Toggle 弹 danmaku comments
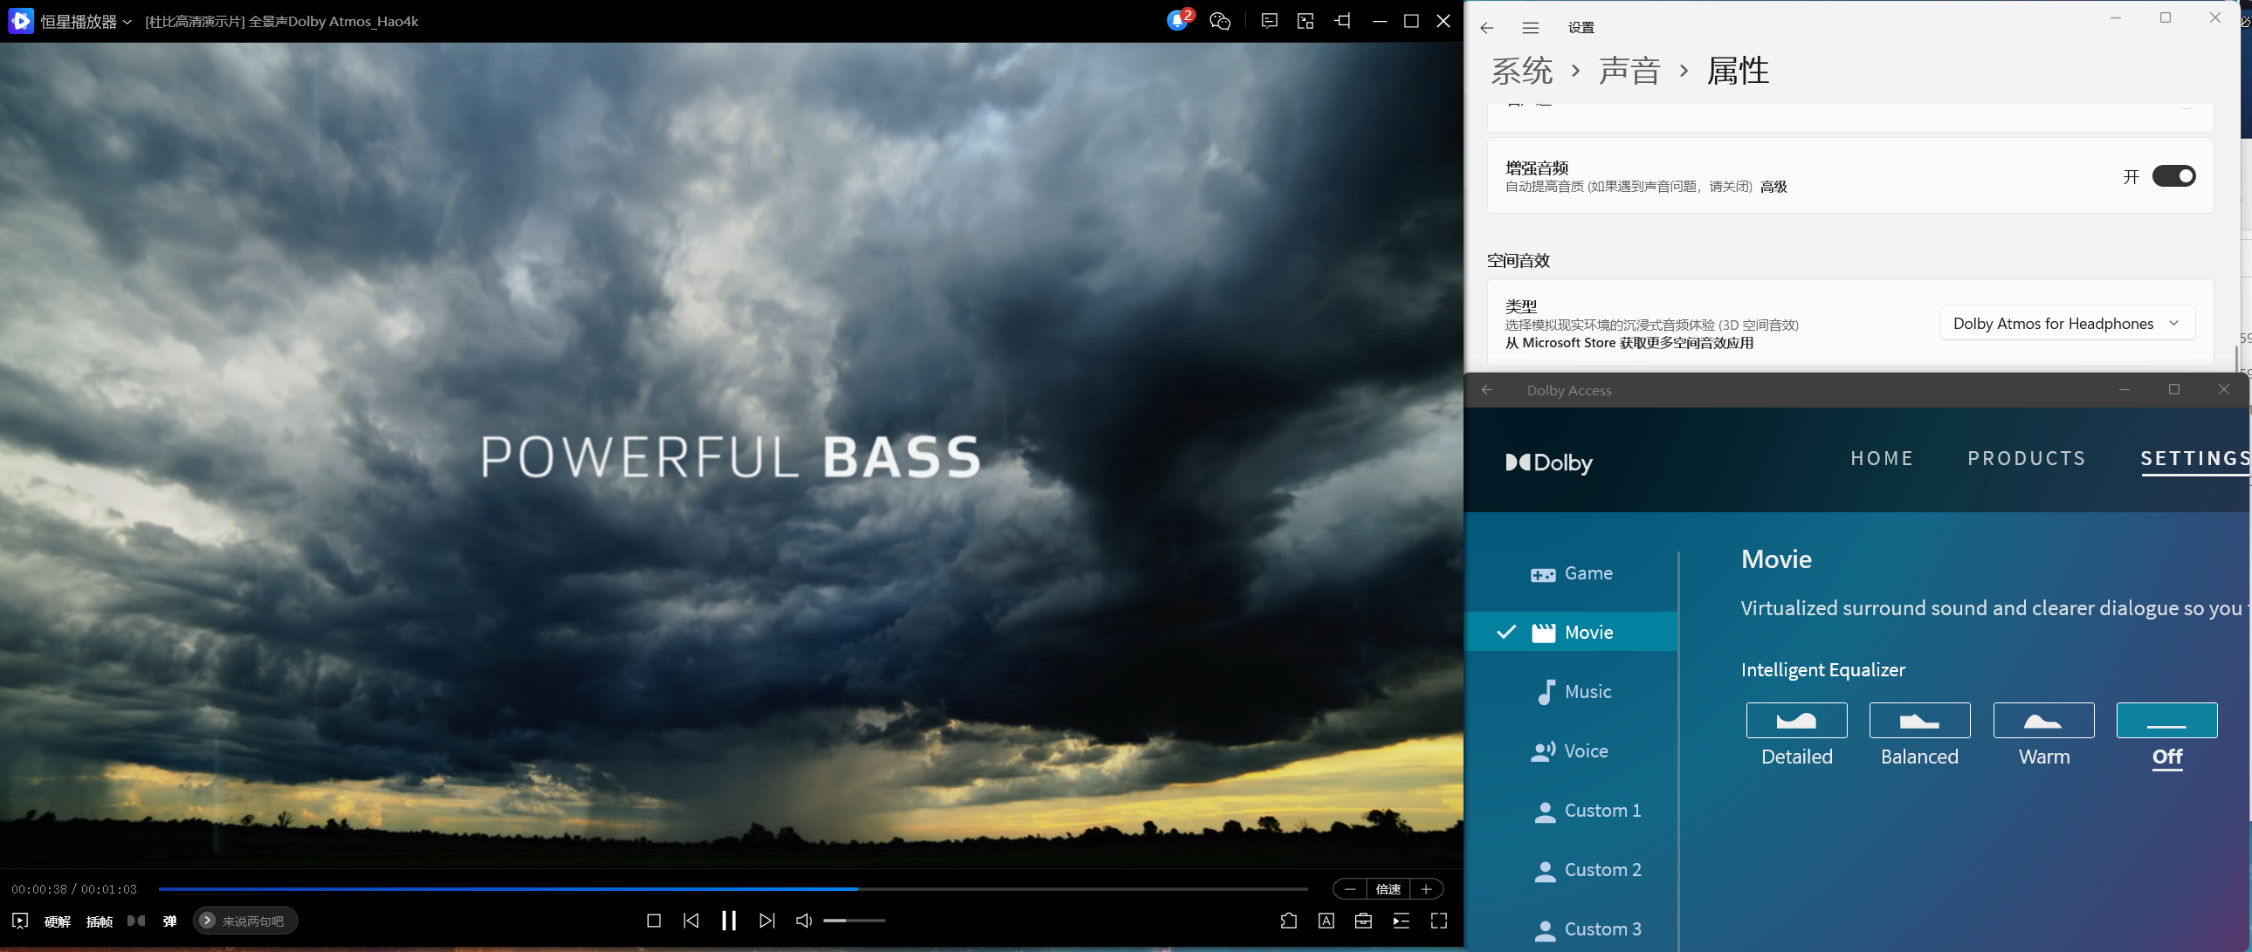 click(170, 921)
